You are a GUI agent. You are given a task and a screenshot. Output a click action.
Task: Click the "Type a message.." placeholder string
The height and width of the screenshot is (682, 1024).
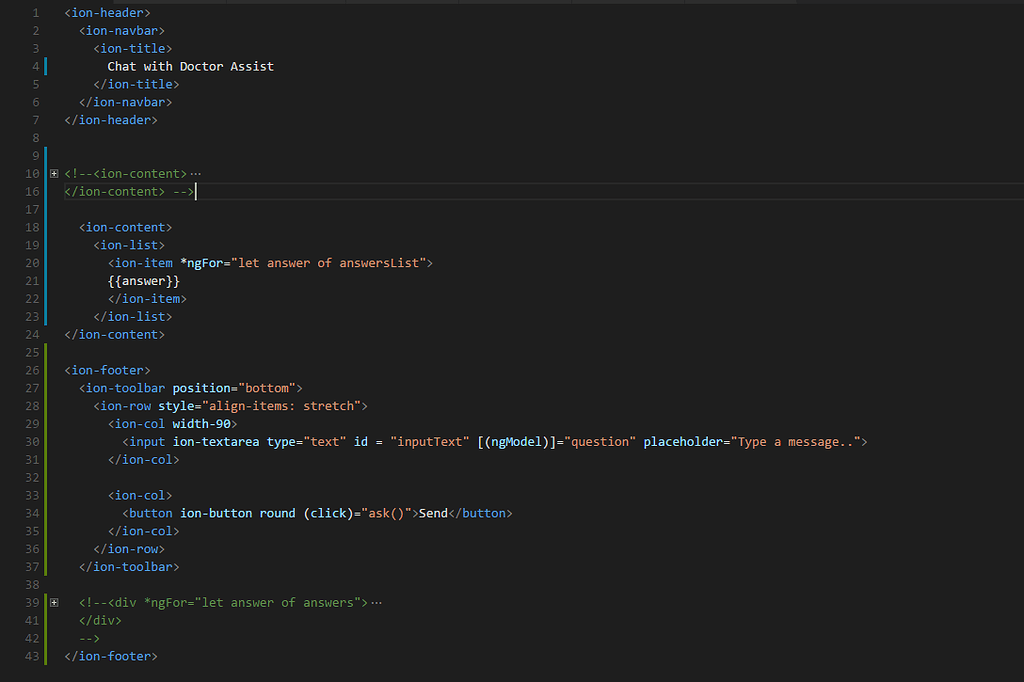click(x=795, y=442)
